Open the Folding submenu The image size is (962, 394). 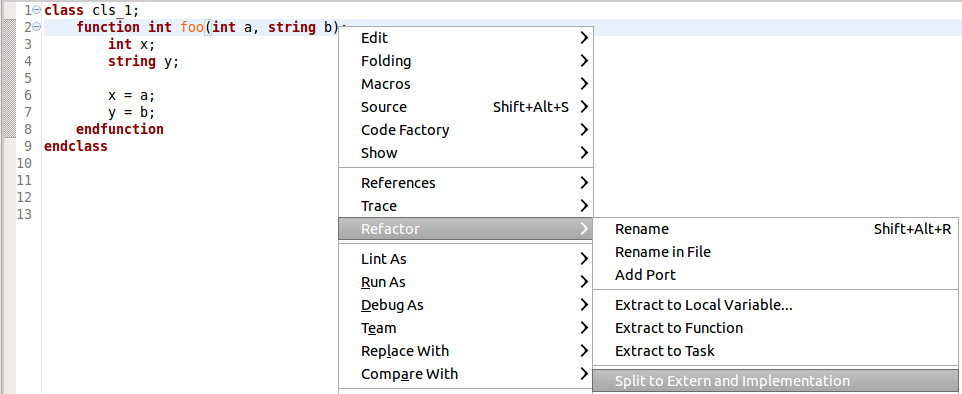(x=466, y=61)
